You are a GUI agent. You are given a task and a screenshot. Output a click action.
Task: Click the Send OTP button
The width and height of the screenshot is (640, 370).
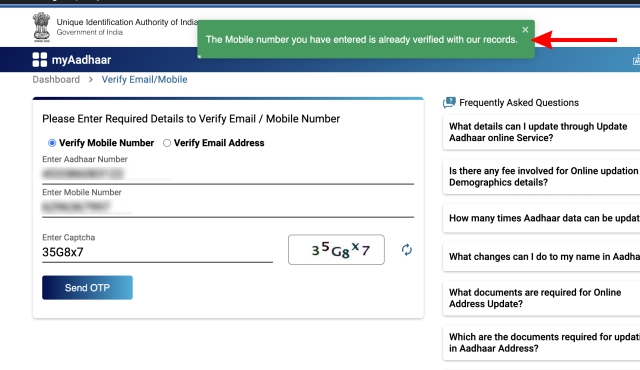click(x=87, y=288)
